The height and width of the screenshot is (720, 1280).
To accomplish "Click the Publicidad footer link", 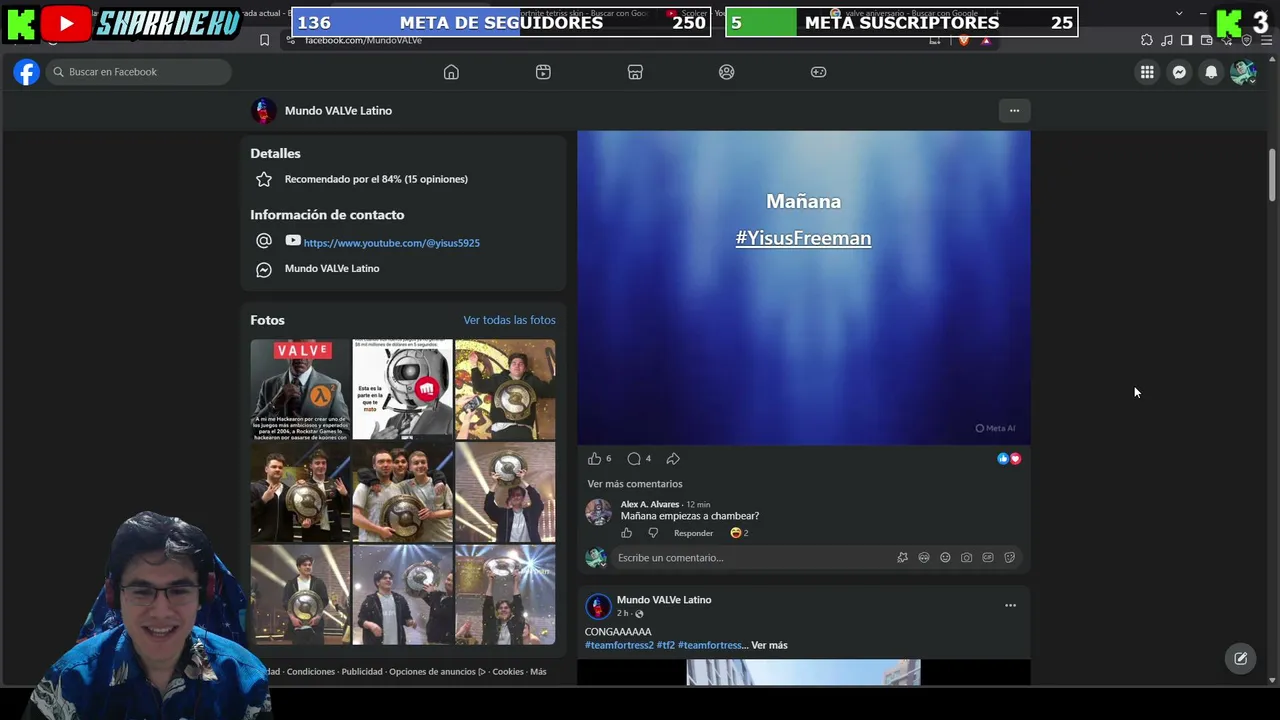I will [x=362, y=672].
